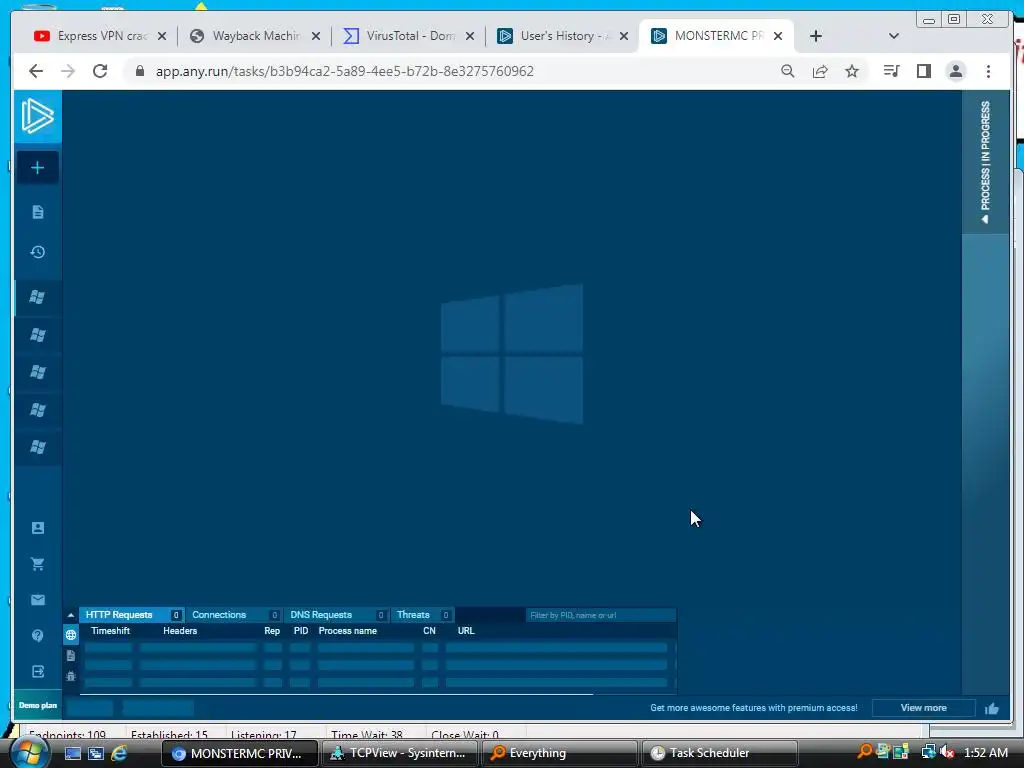The image size is (1024, 768).
Task: Open the mail contact icon
Action: tap(37, 600)
